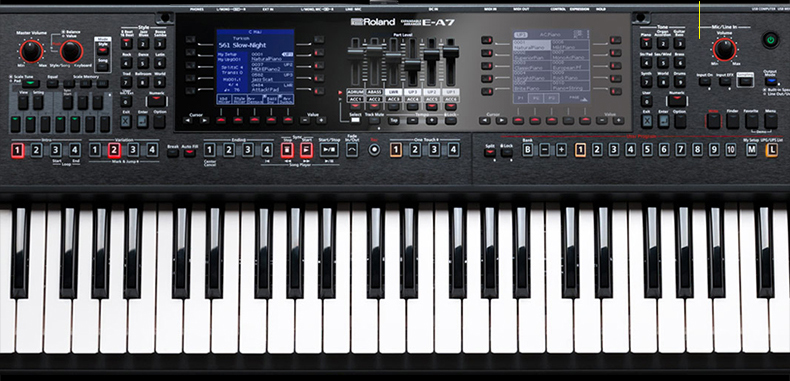The height and width of the screenshot is (381, 790).
Task: Select Variation button 4
Action: [152, 150]
